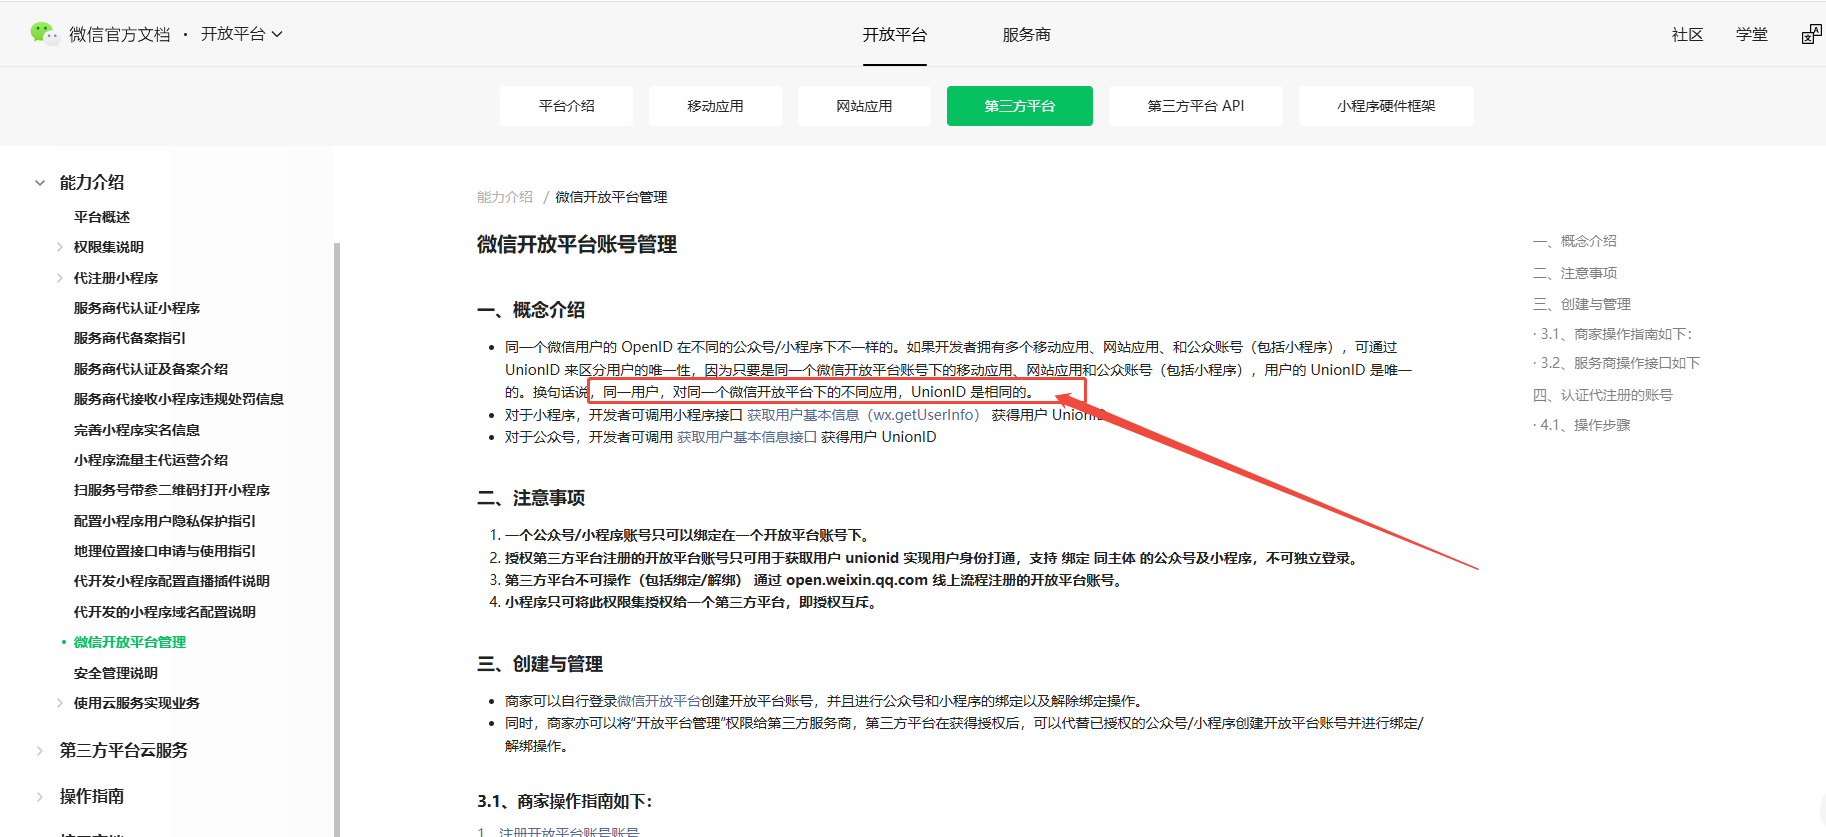
Task: Open 服务商代认证及备案介绍 in the sidebar
Action: click(x=151, y=369)
